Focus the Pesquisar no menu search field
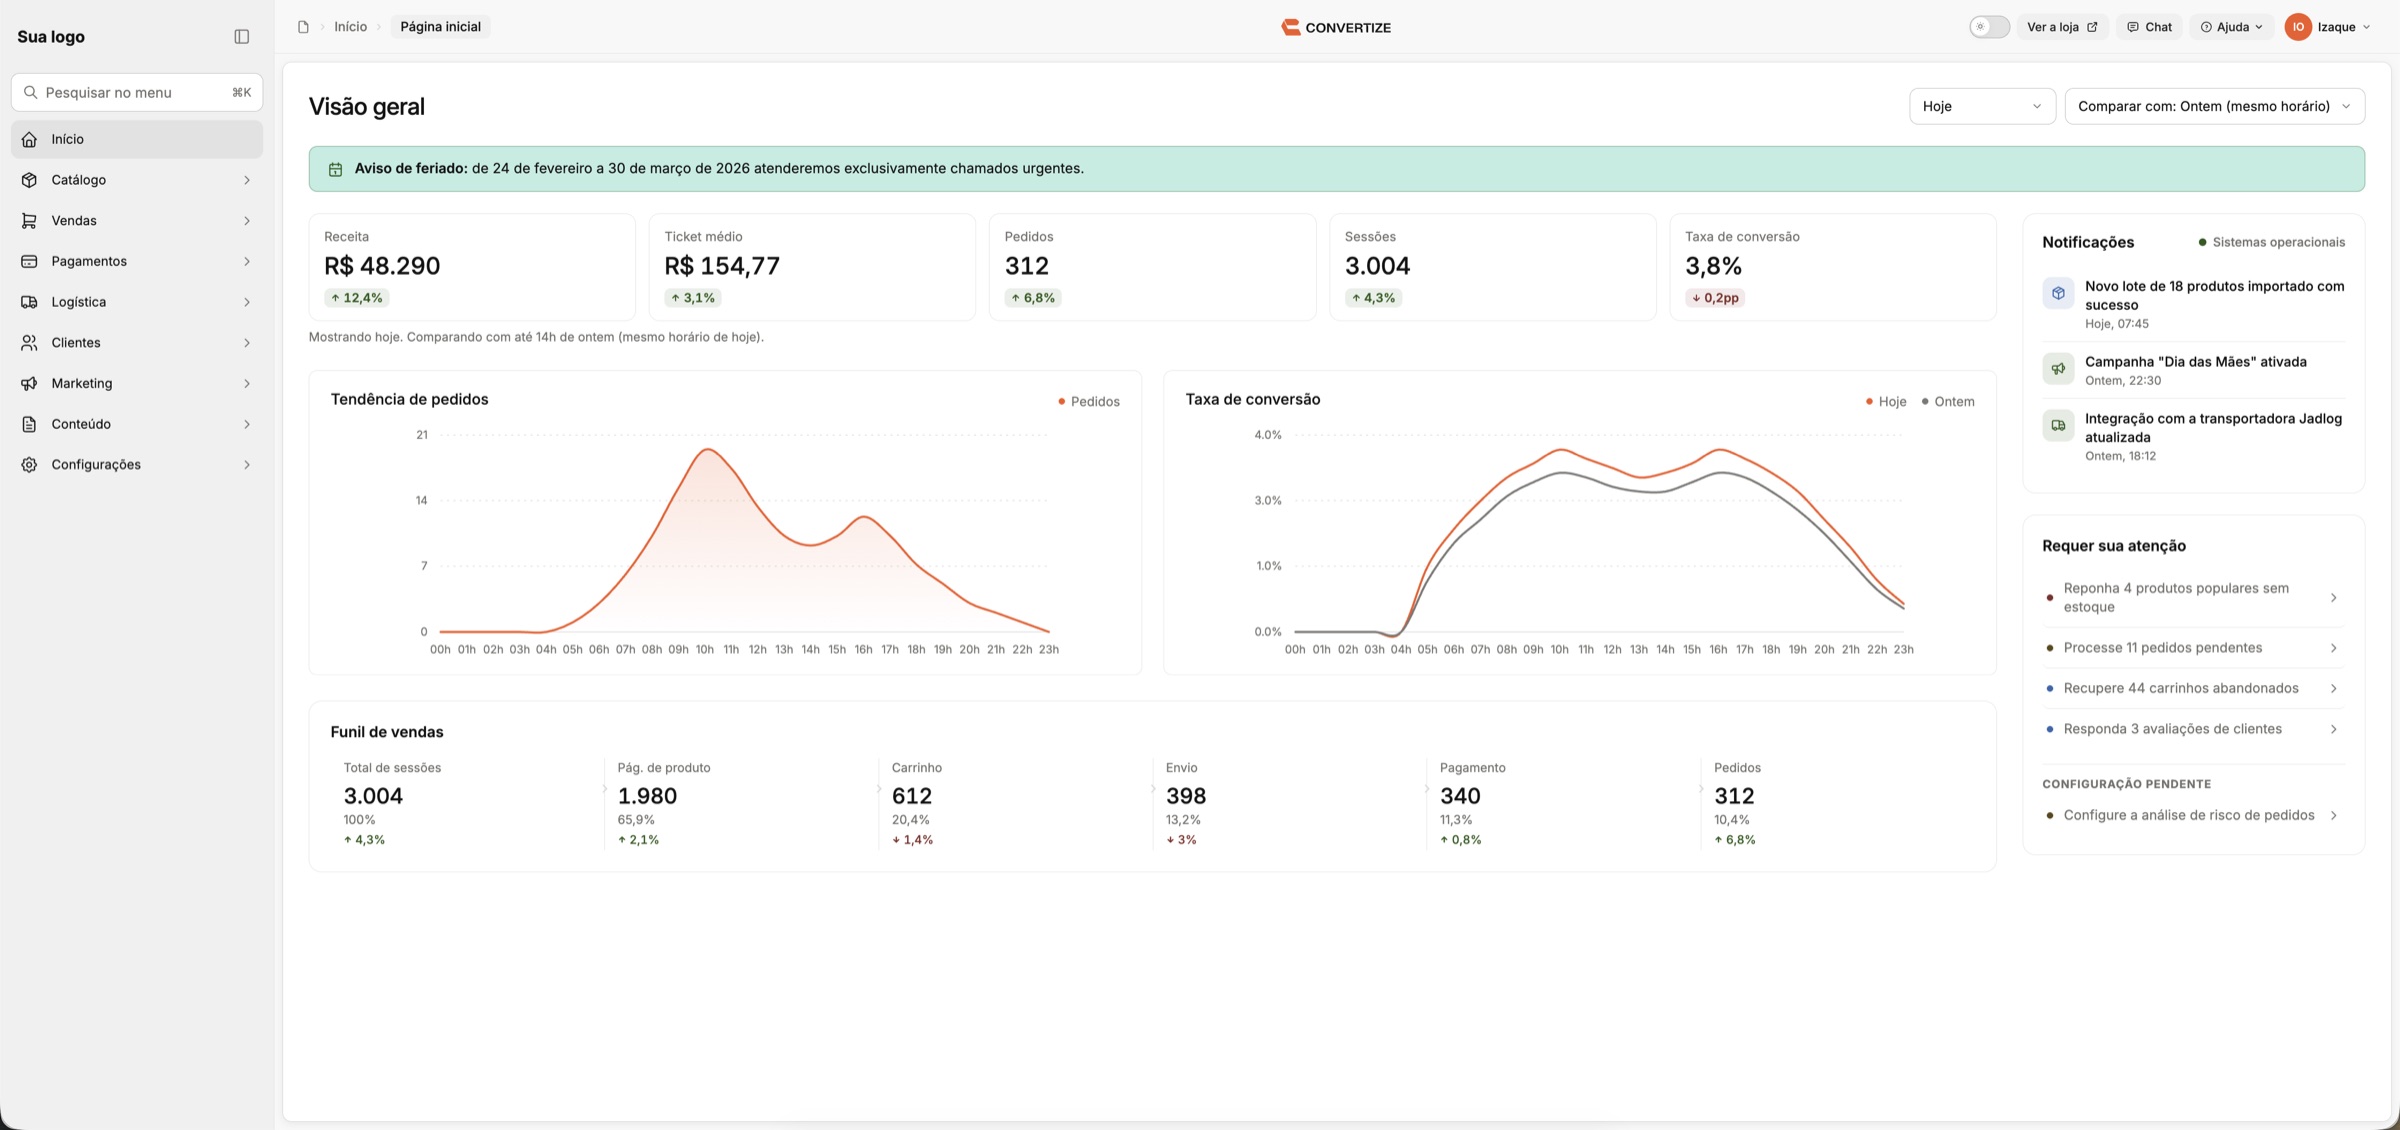This screenshot has width=2400, height=1130. pos(137,92)
